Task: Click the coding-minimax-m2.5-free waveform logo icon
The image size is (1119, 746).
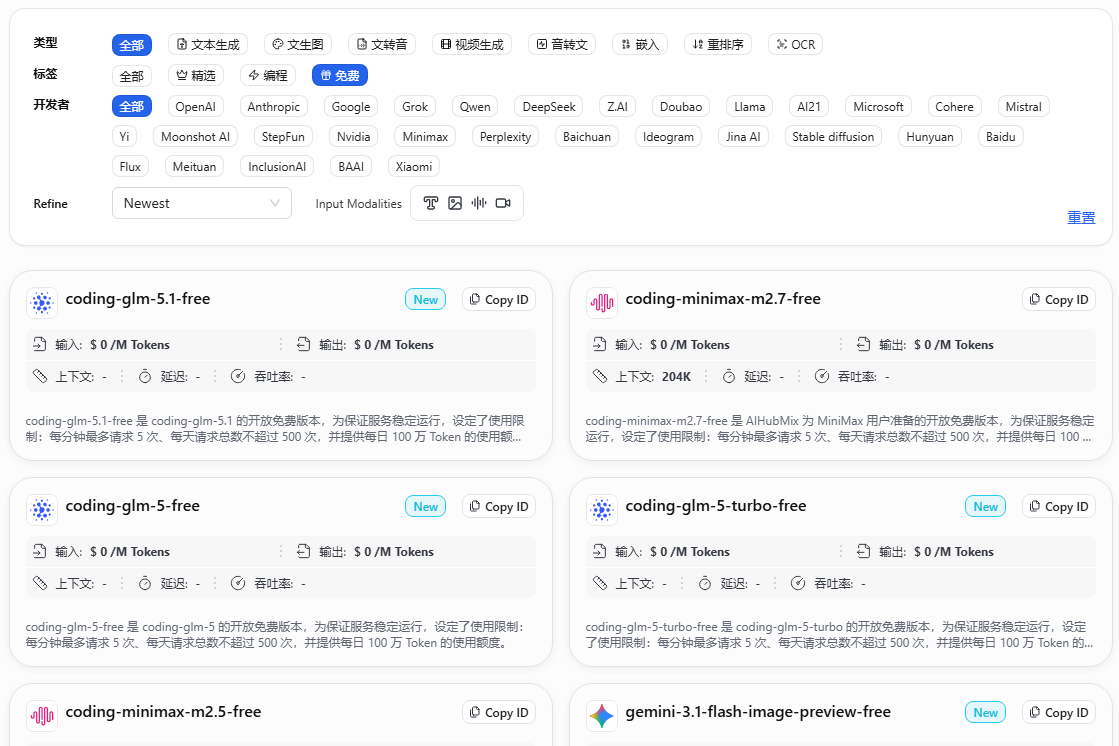Action: coord(42,715)
